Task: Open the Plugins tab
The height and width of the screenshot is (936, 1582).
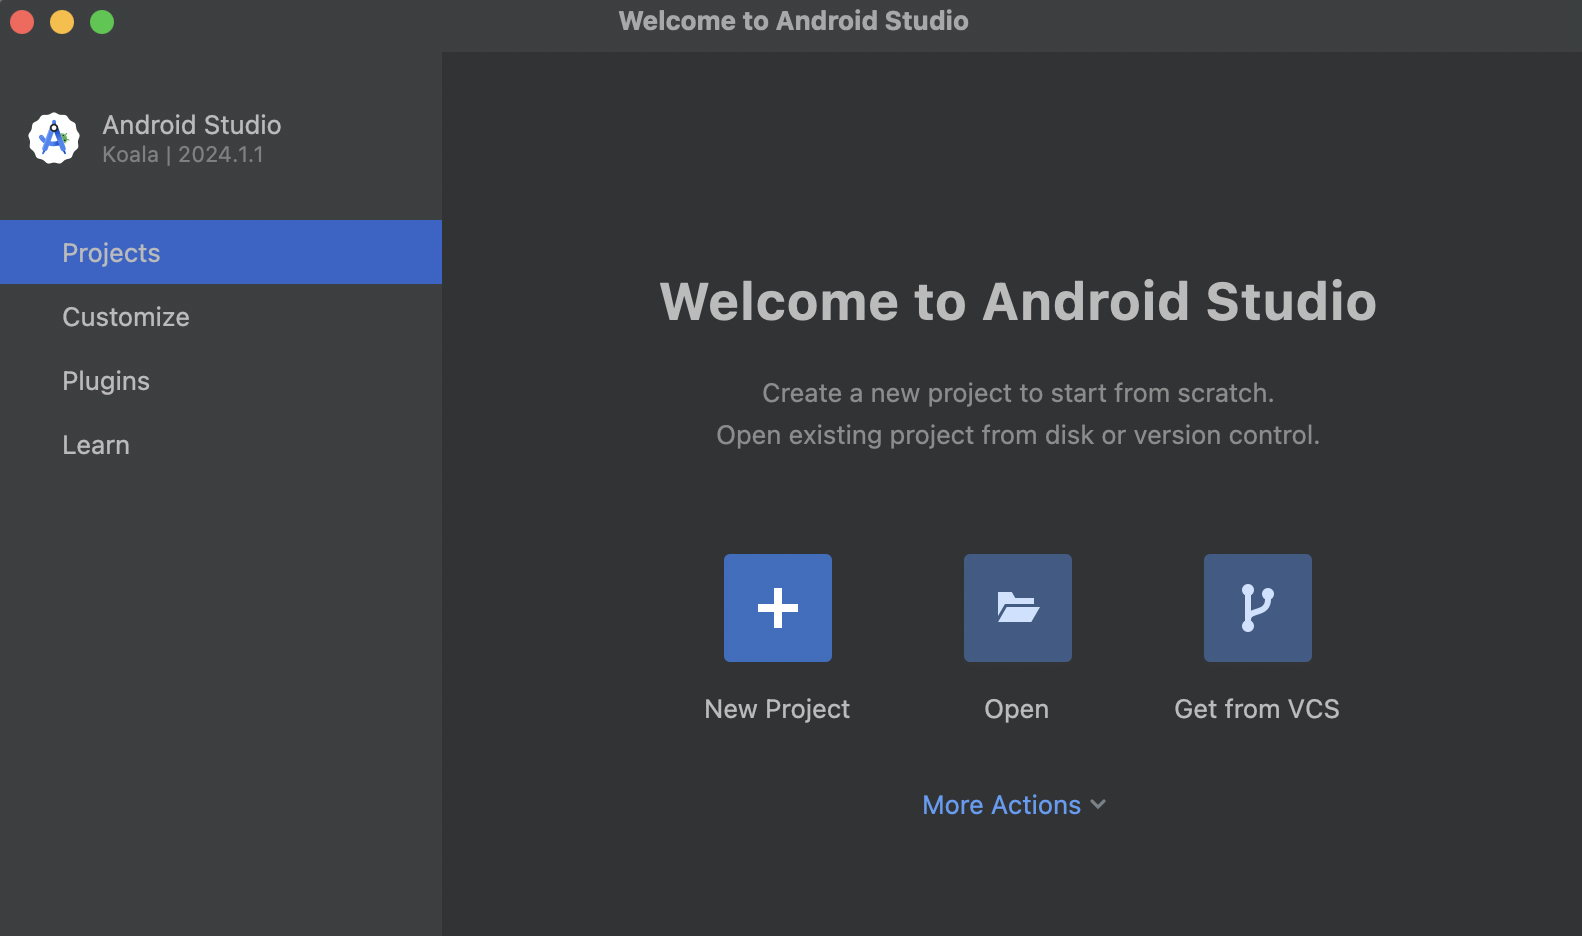Action: (221, 380)
